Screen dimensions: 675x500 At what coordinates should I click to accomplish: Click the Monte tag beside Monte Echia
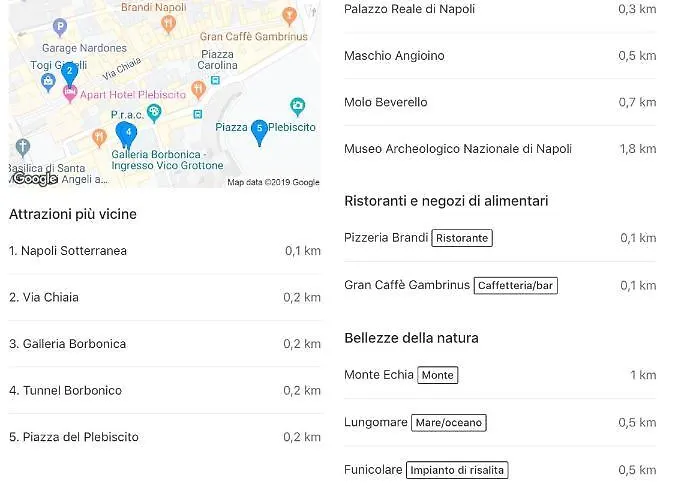[x=437, y=376]
